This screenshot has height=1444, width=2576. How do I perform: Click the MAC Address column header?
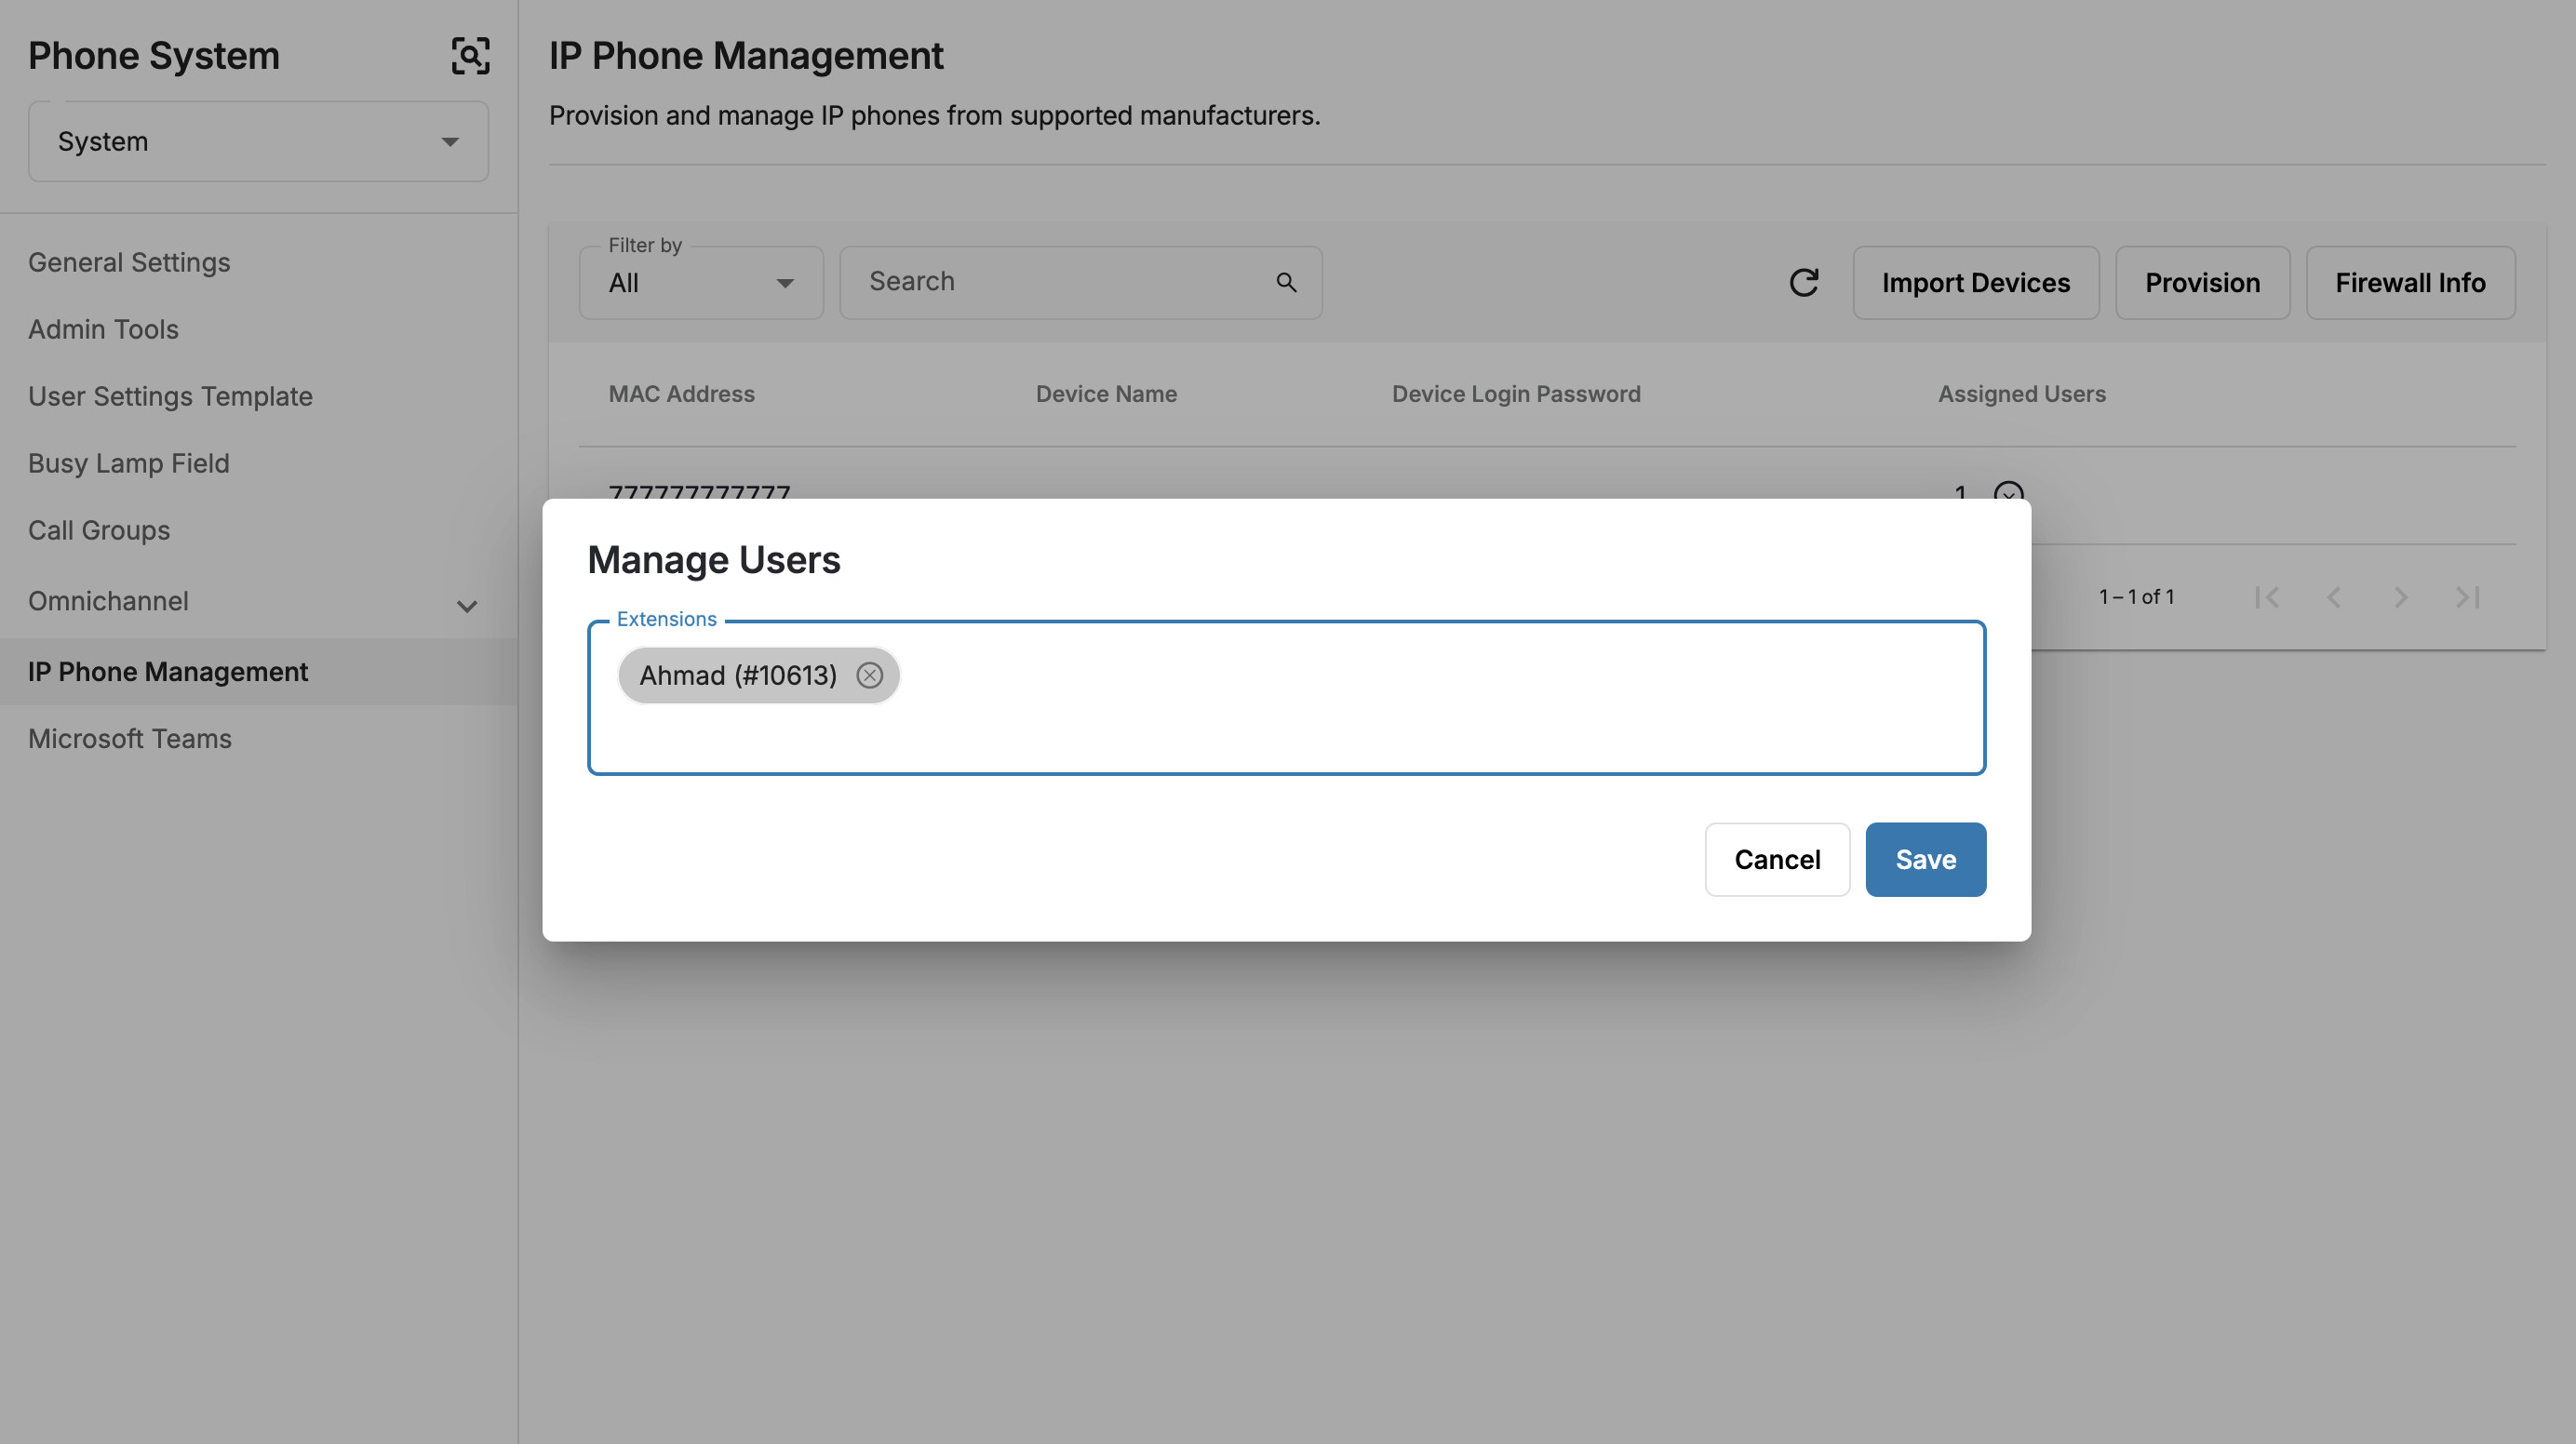pos(681,394)
